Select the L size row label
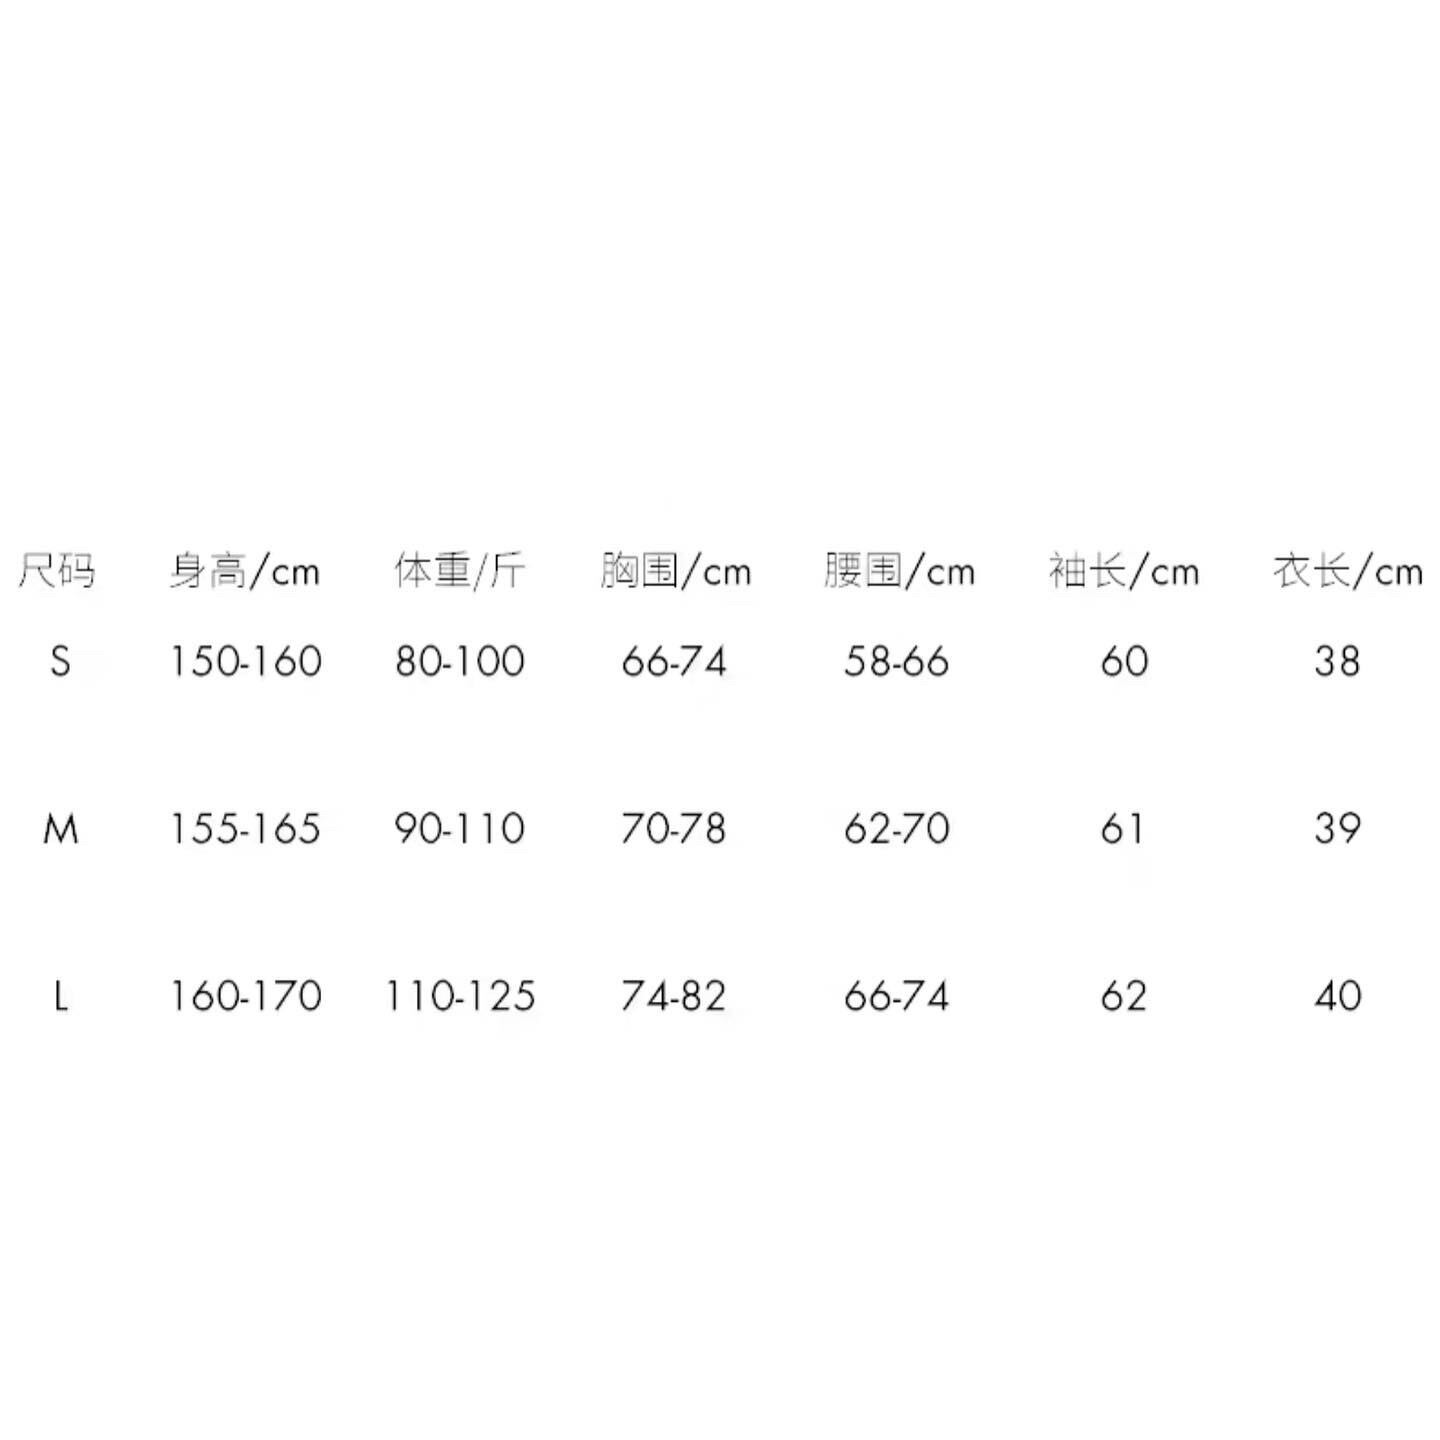 tap(60, 996)
